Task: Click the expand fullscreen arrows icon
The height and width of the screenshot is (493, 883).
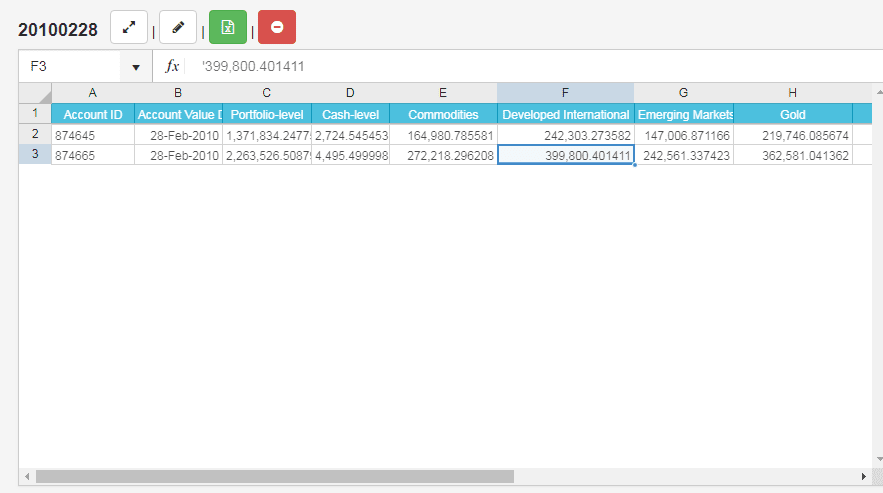Action: [129, 27]
